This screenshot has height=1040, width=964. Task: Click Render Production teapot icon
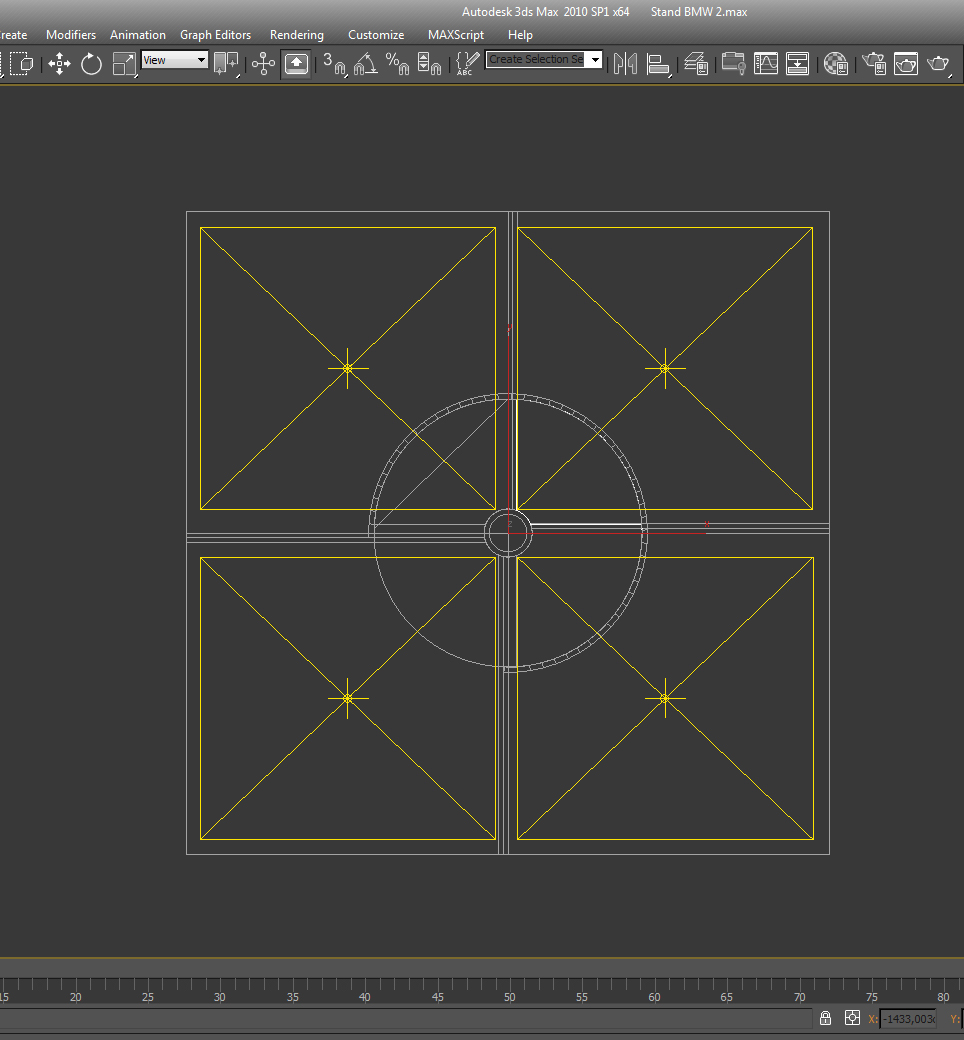coord(939,64)
